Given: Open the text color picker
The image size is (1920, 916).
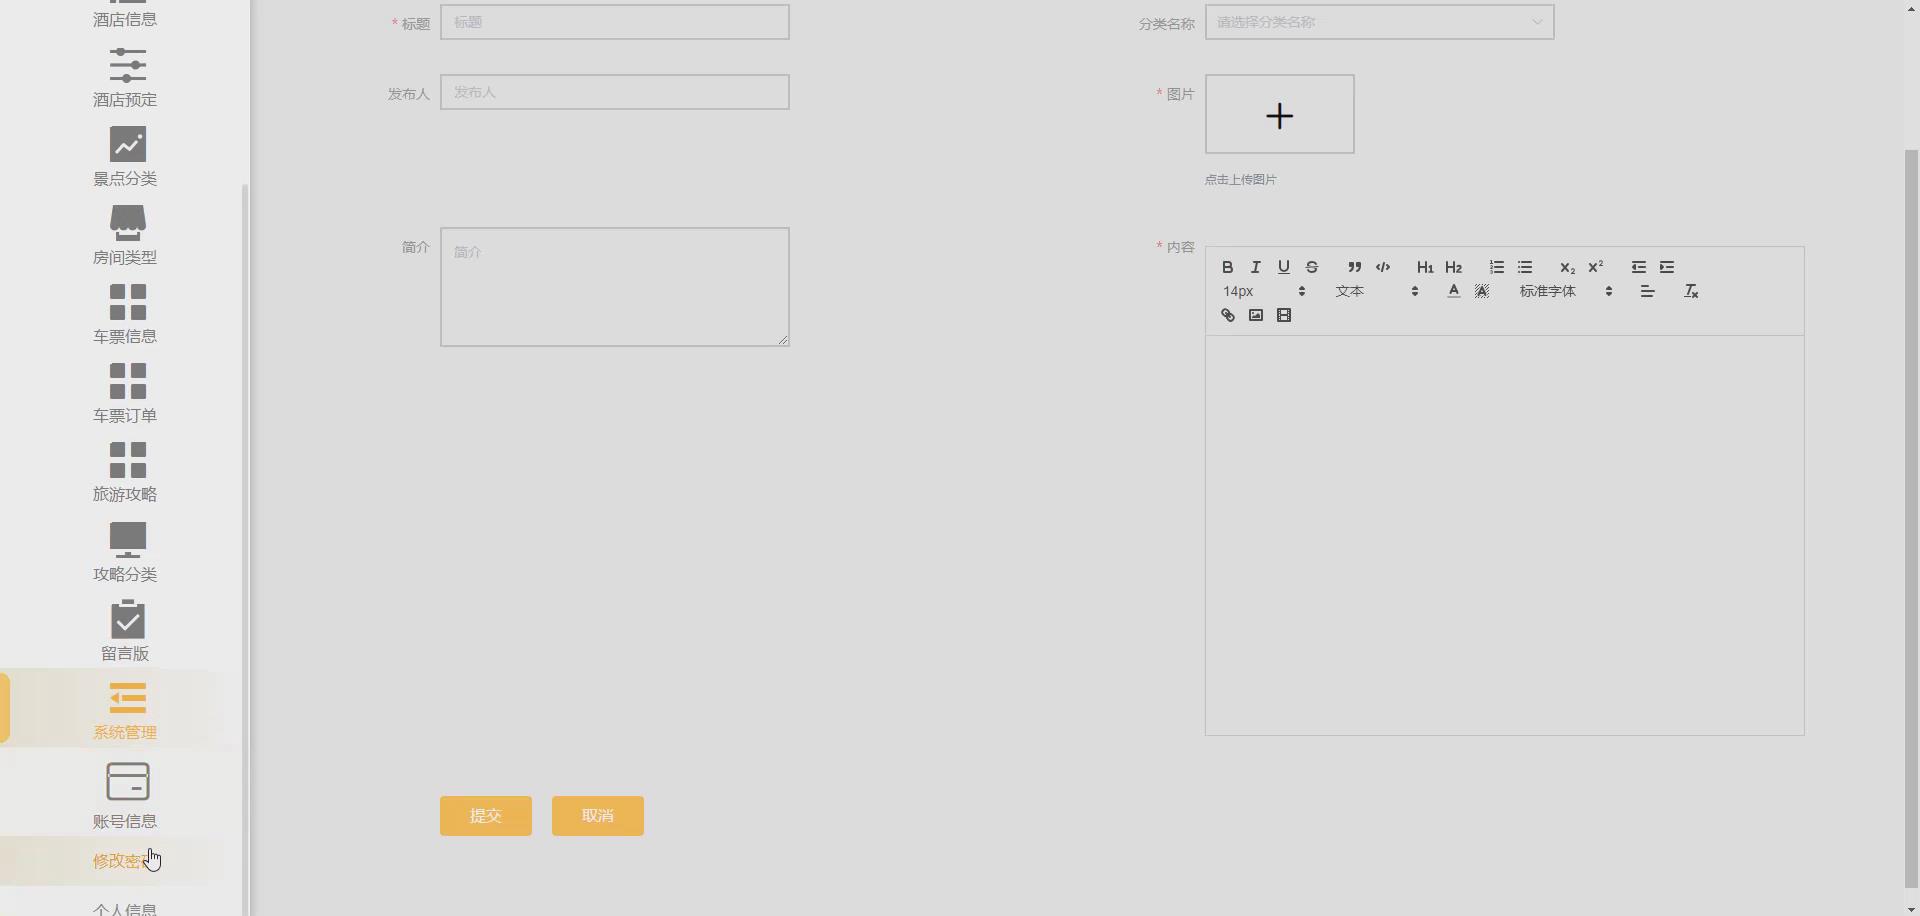Looking at the screenshot, I should [1453, 291].
